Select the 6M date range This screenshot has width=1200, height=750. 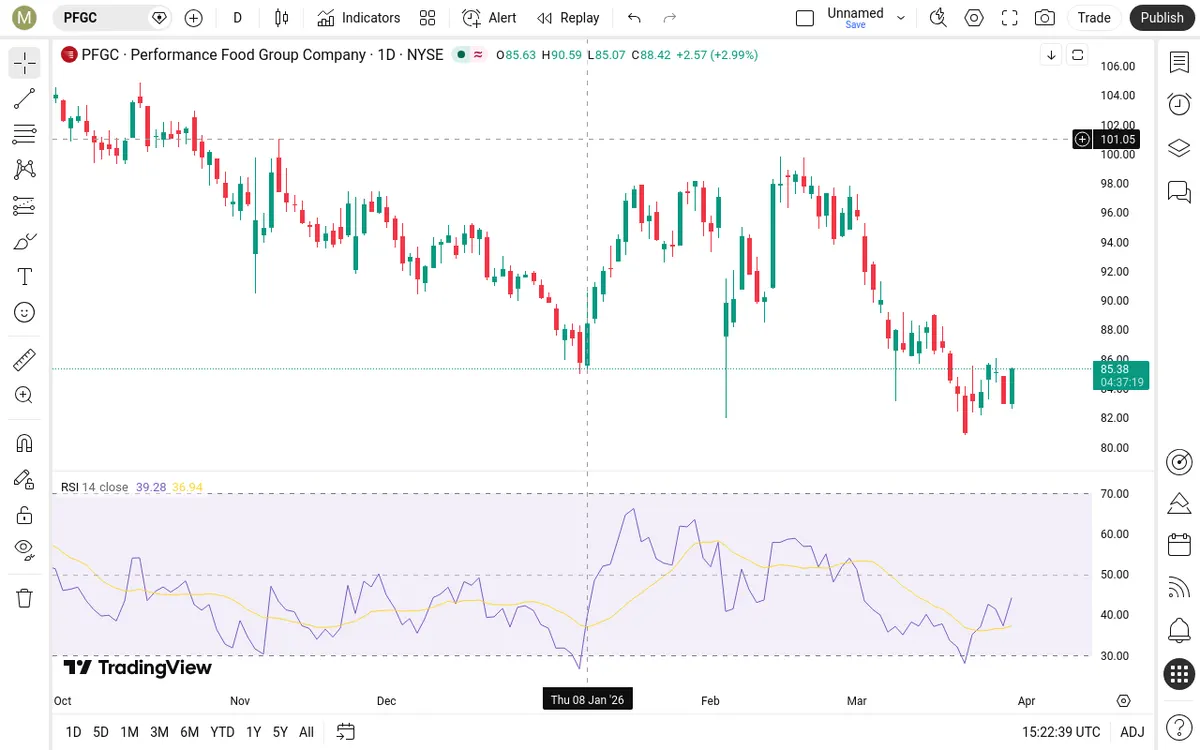coord(189,732)
